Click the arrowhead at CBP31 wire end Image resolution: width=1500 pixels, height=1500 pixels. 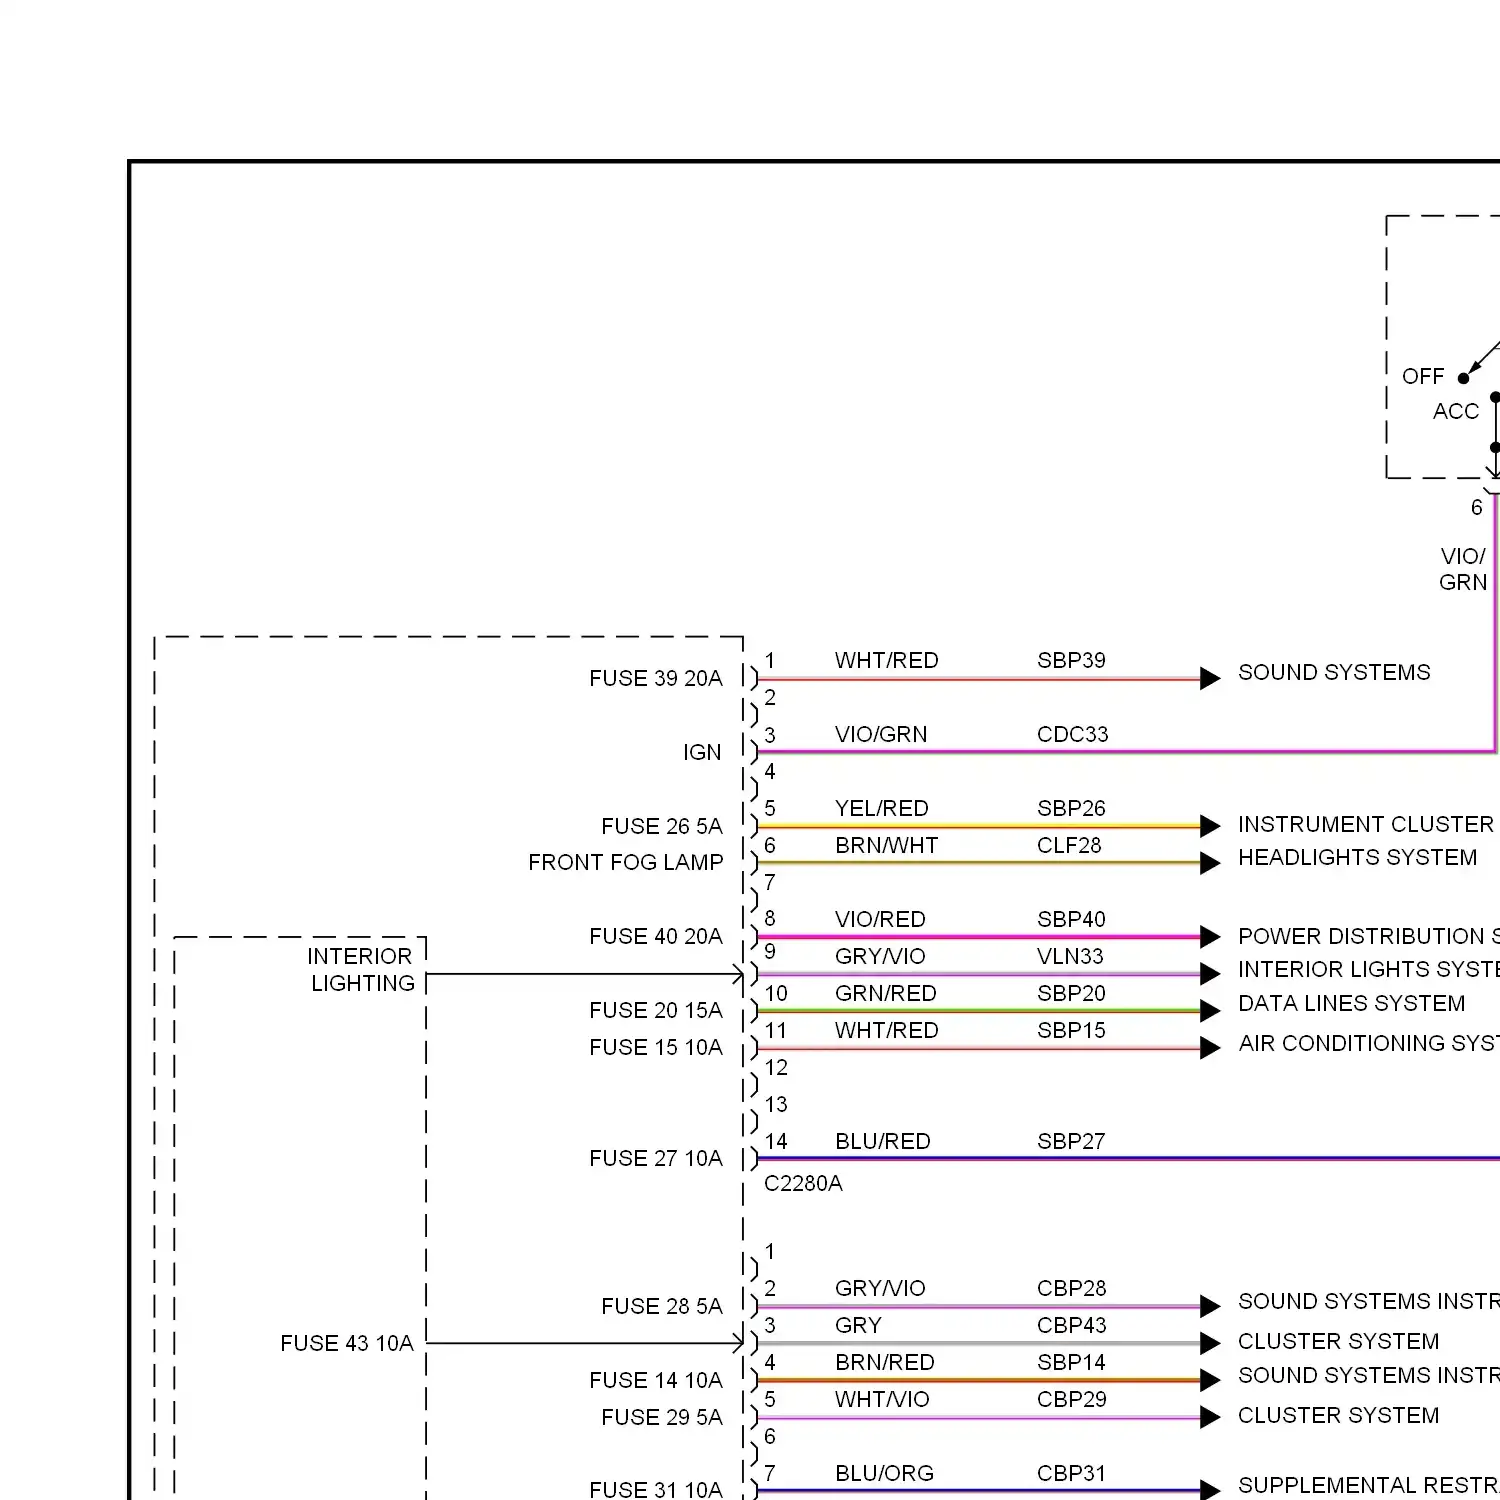click(x=1210, y=1490)
